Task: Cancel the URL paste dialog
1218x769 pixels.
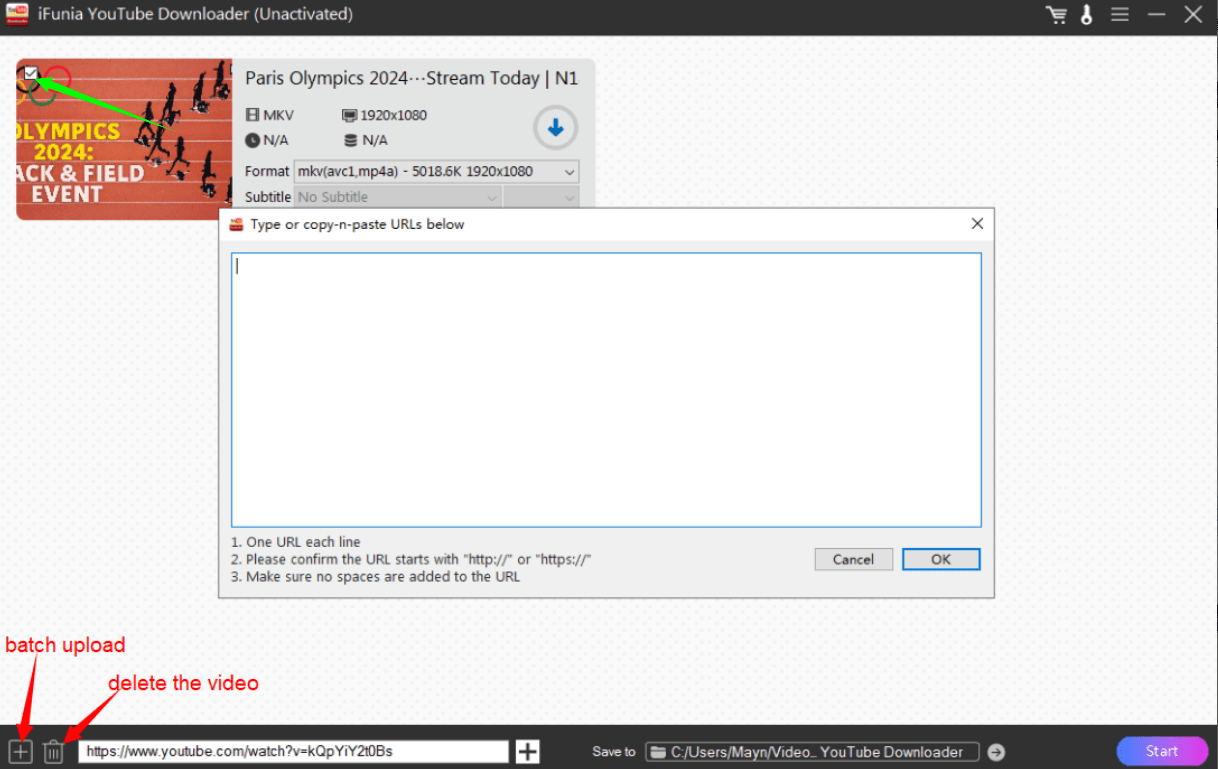Action: click(853, 559)
